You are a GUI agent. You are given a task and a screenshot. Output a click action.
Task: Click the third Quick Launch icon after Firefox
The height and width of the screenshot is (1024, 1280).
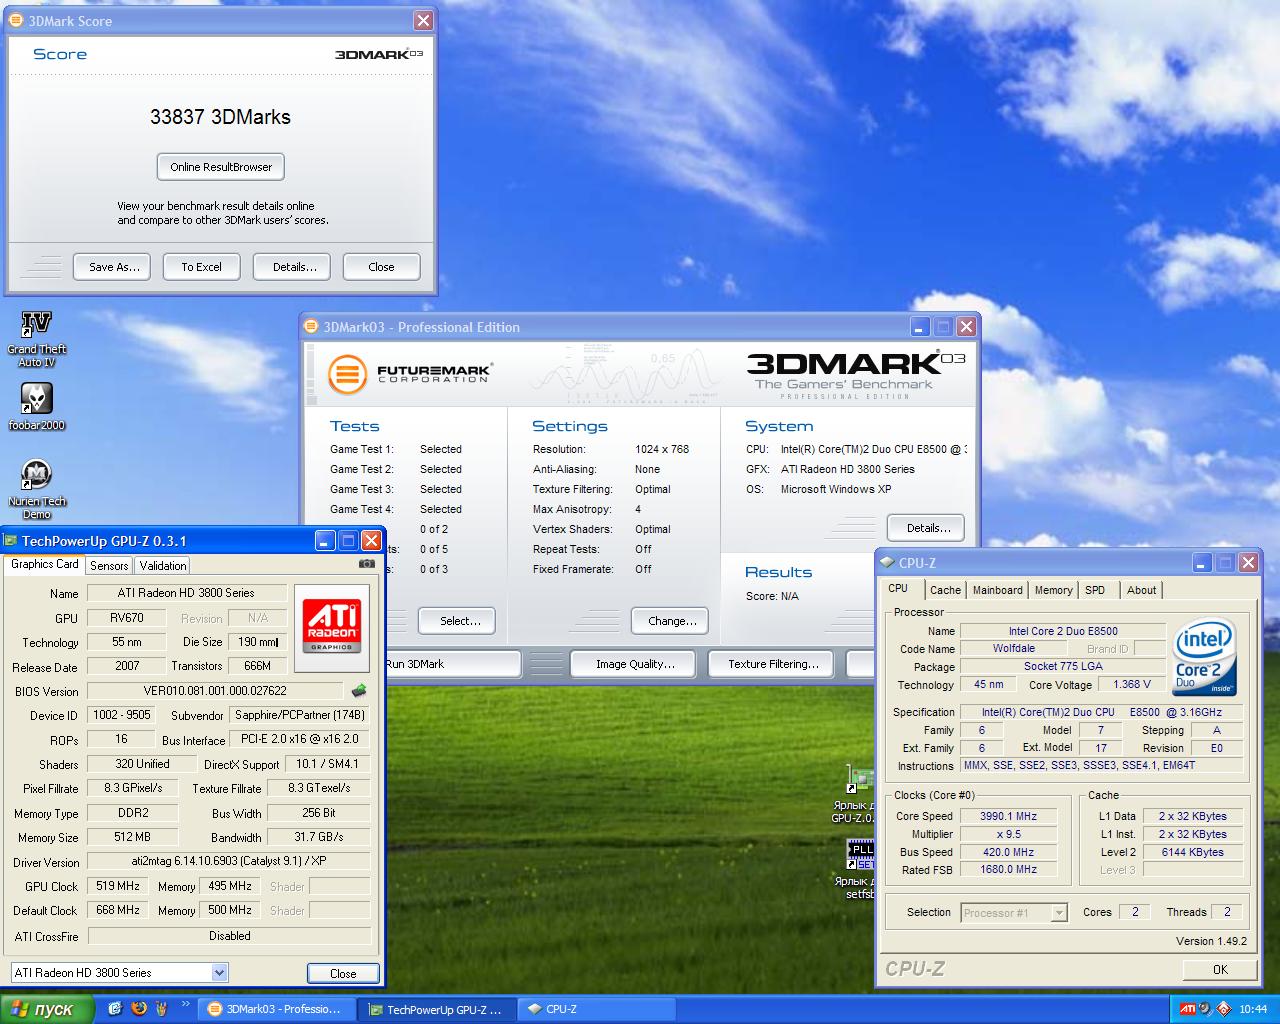pos(160,1009)
